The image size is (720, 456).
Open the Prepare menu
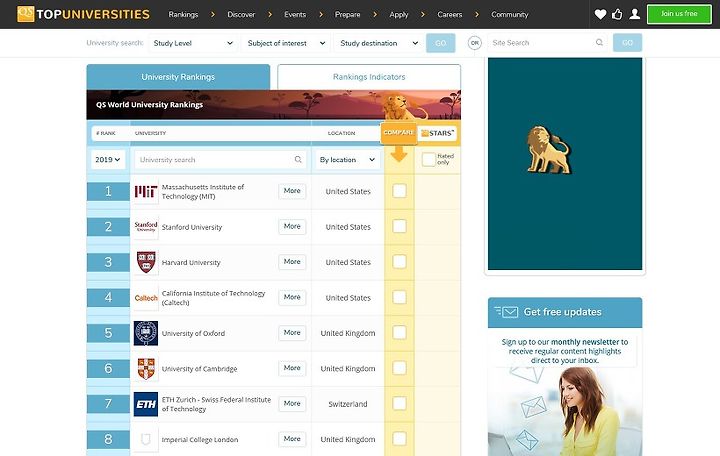pos(348,15)
